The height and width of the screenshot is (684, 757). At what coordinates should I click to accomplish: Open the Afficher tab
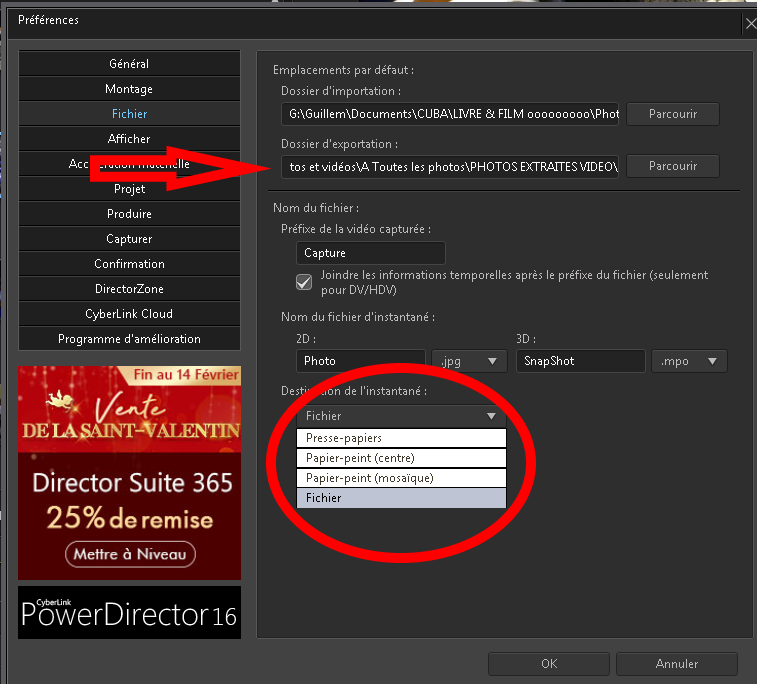click(129, 139)
